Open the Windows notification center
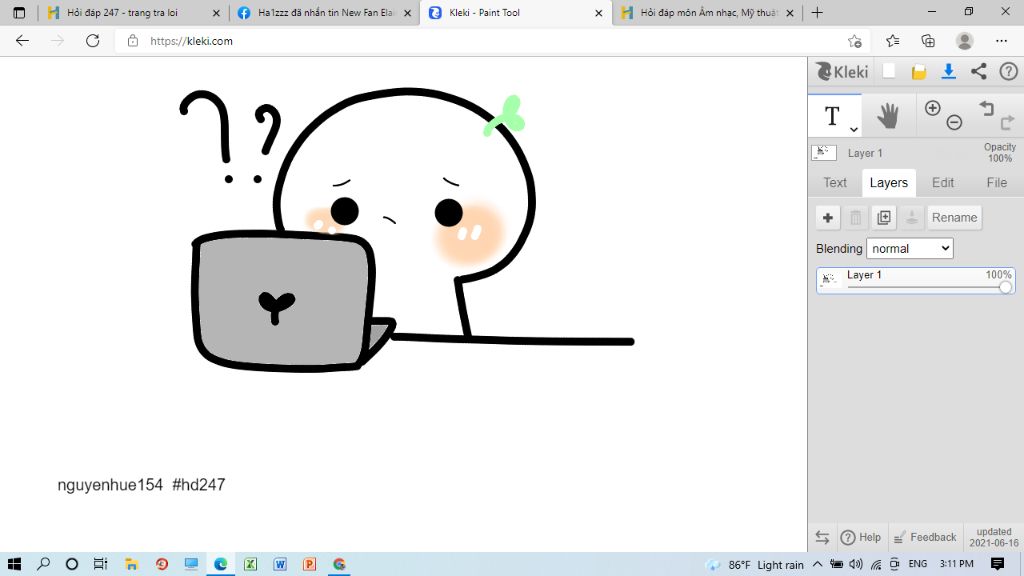 click(x=997, y=564)
